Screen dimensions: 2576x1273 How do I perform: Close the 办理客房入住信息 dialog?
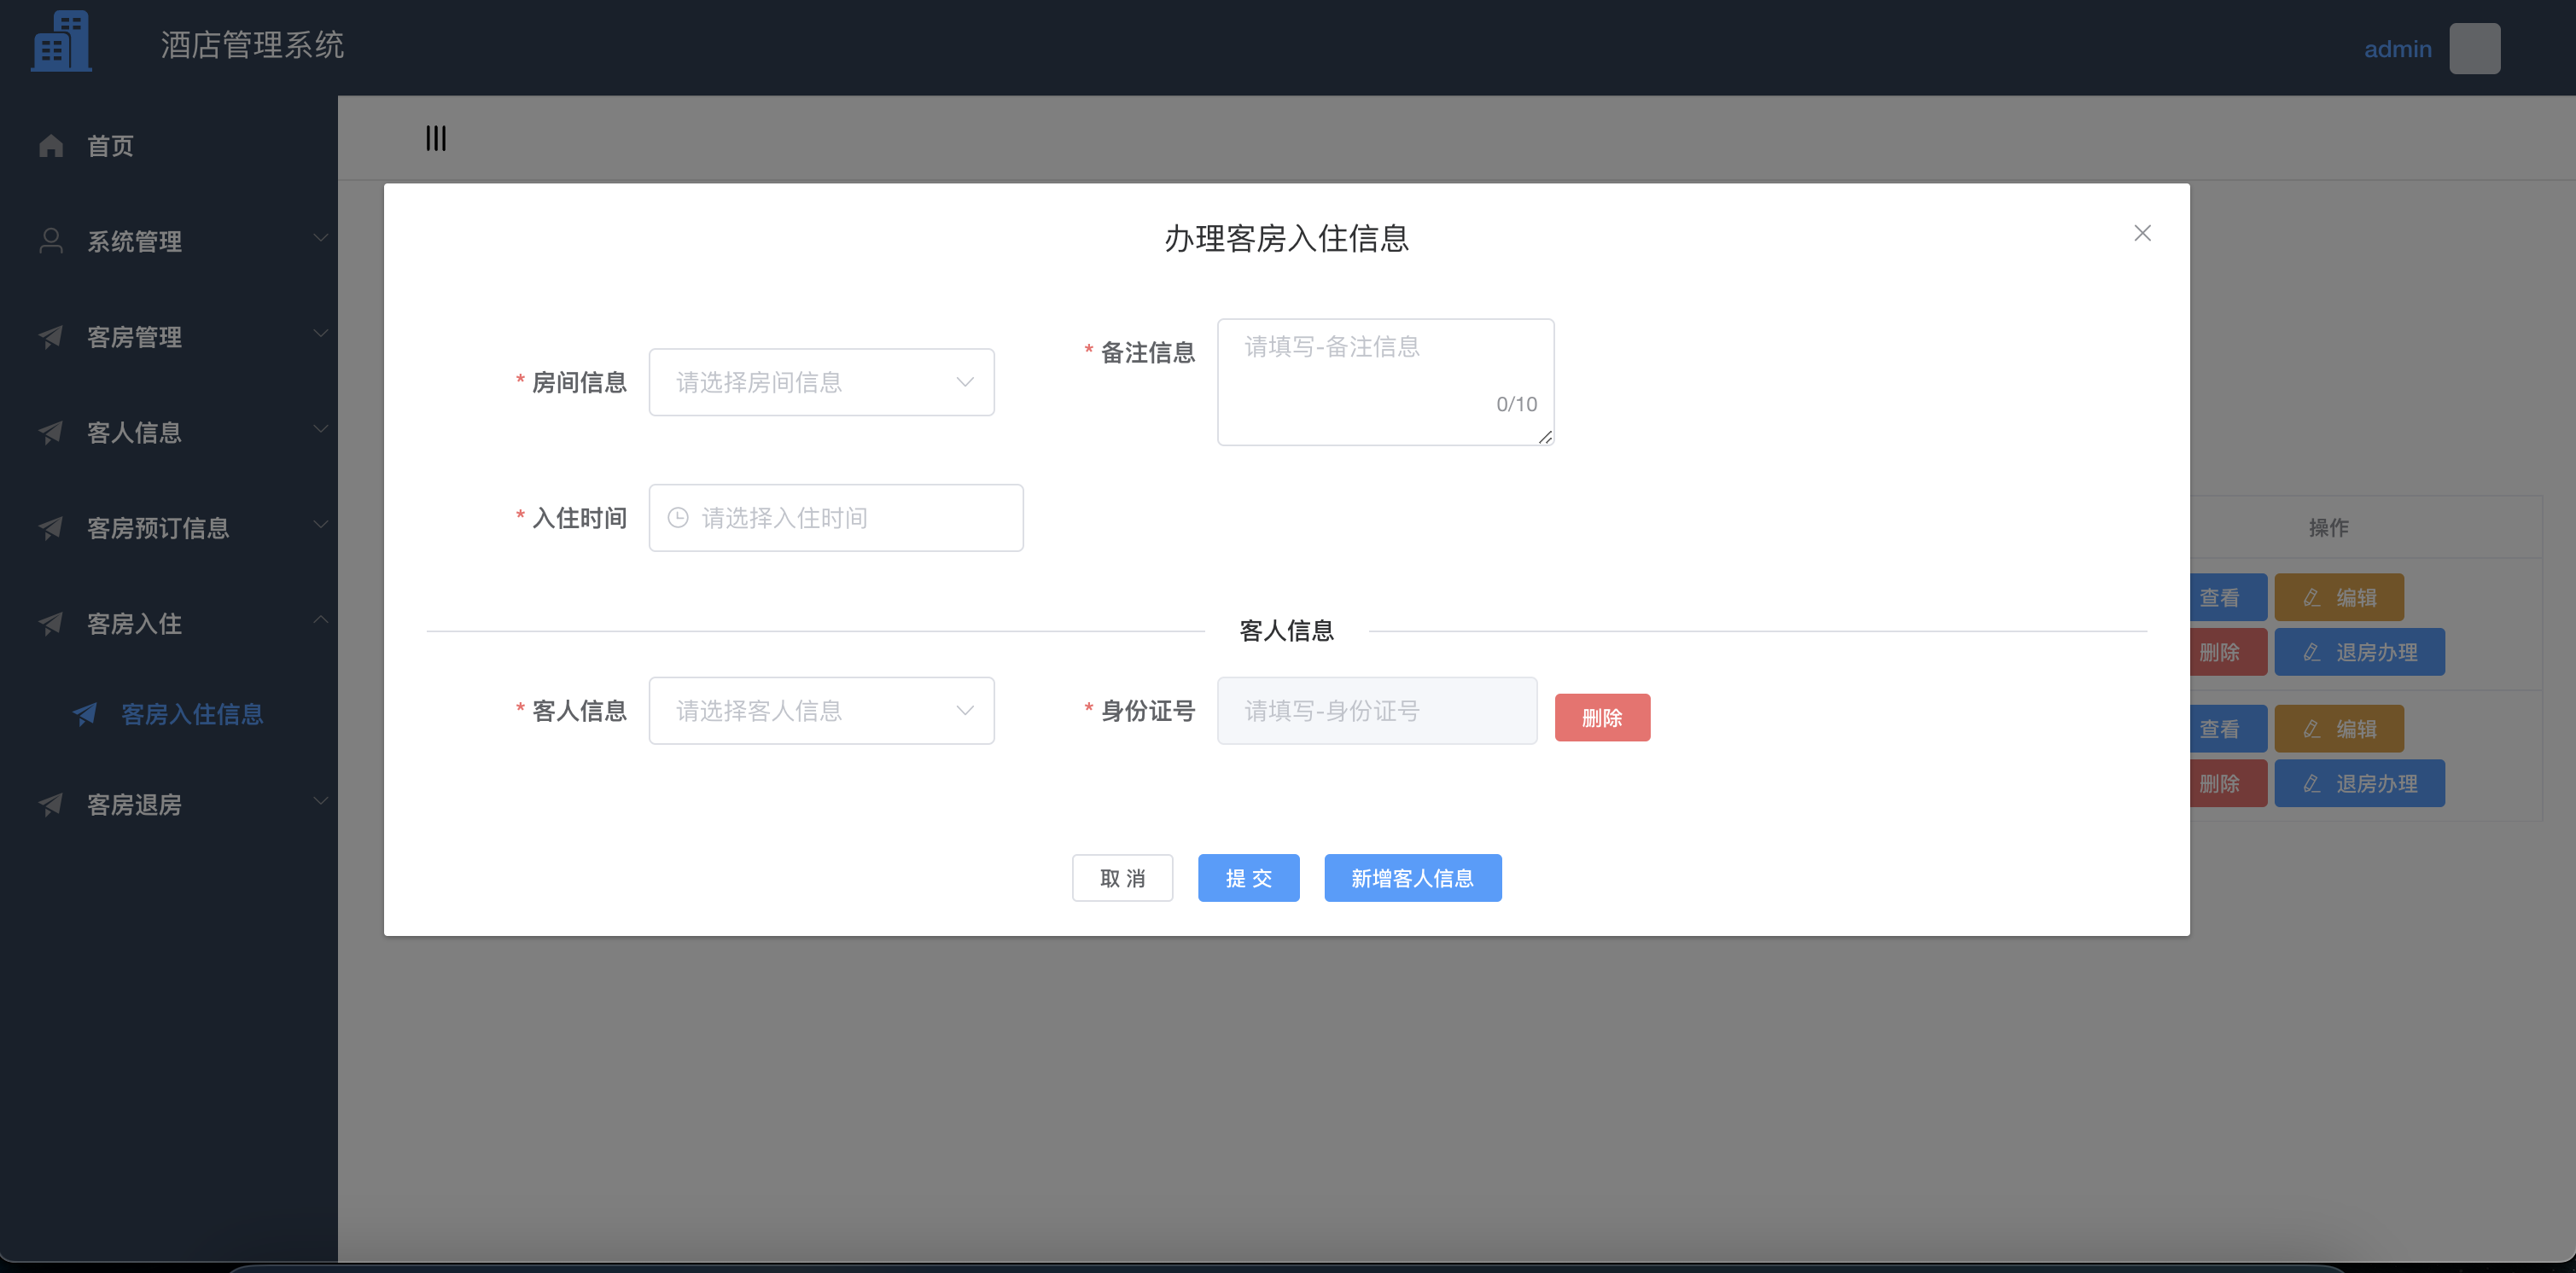[2142, 233]
